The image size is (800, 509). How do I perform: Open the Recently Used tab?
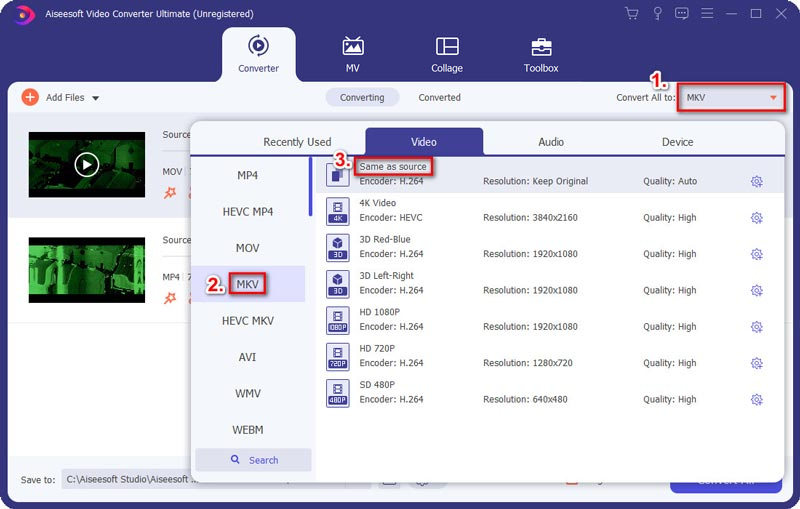[297, 142]
